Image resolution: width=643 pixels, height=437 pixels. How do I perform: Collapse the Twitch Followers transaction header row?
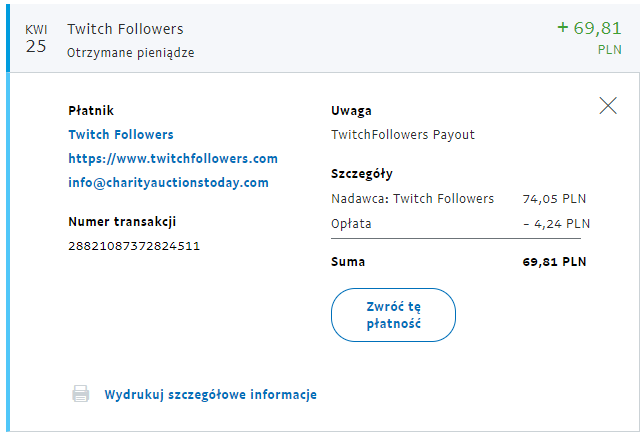tap(324, 39)
